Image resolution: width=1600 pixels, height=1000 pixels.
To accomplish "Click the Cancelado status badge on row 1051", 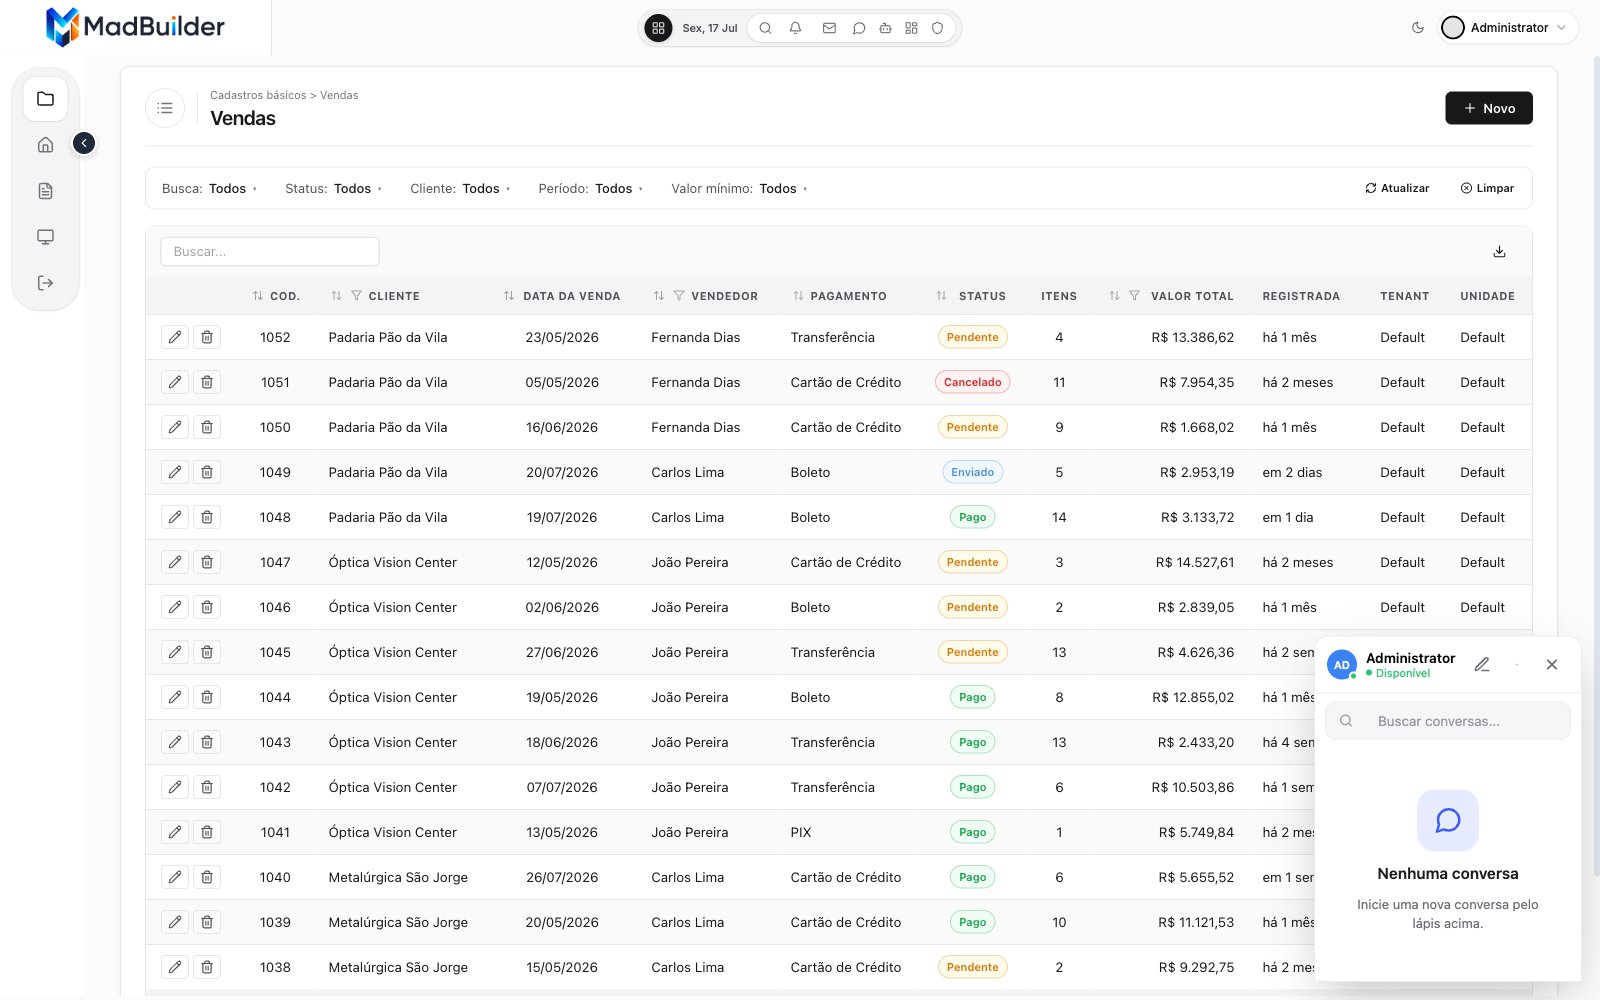I will click(x=972, y=382).
